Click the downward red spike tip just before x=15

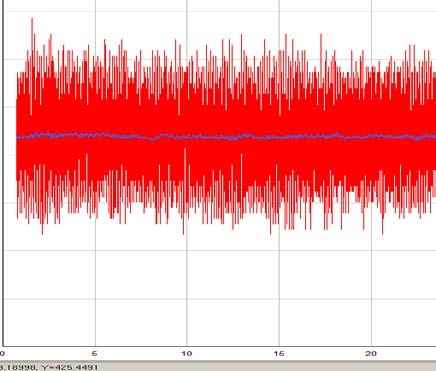[x=270, y=233]
